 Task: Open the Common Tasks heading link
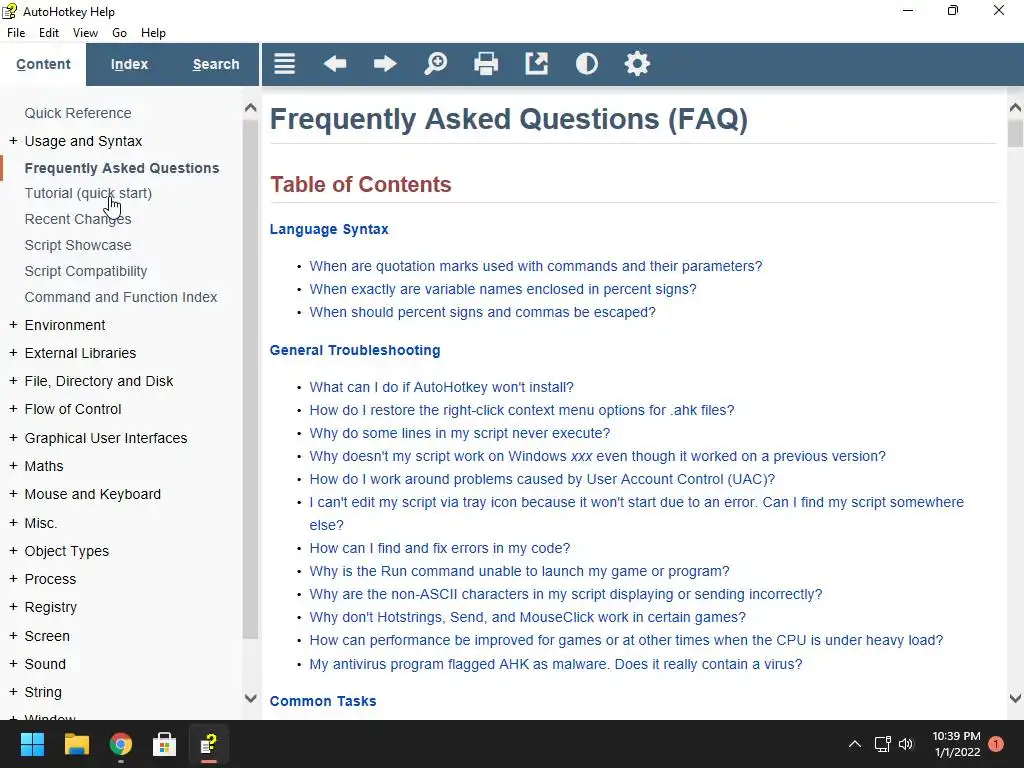(x=323, y=701)
